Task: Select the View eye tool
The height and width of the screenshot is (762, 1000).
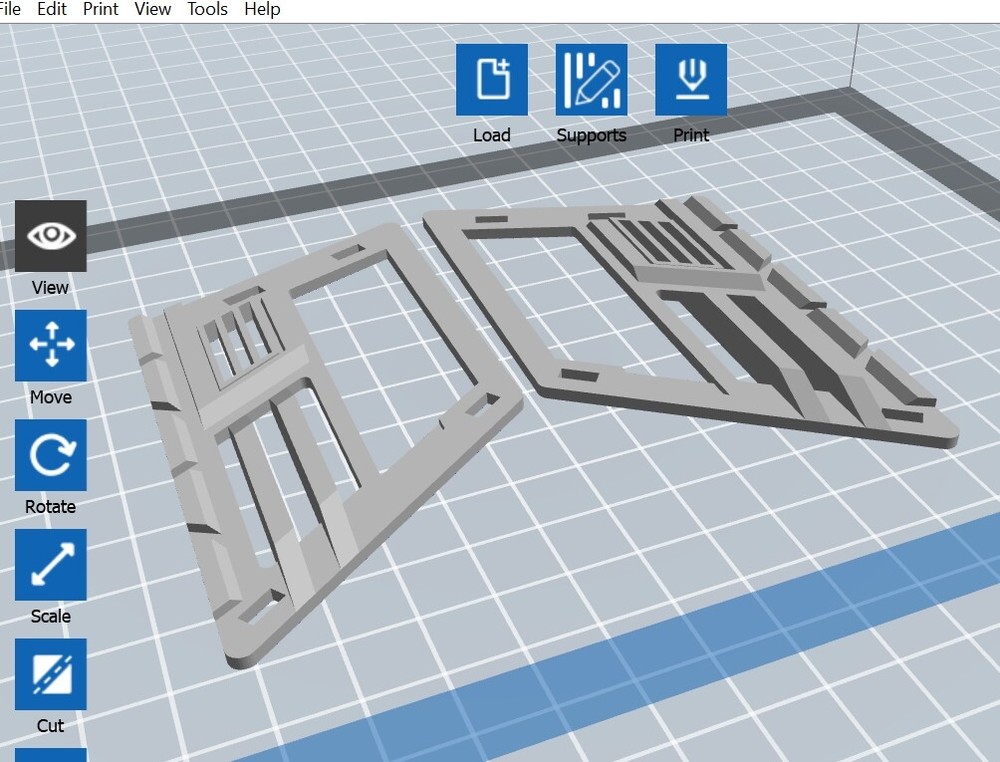Action: coord(51,236)
